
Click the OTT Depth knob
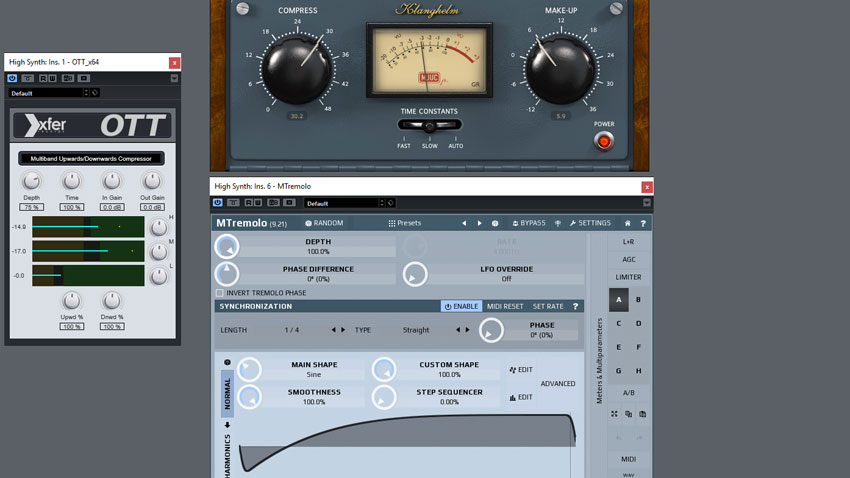[x=31, y=181]
